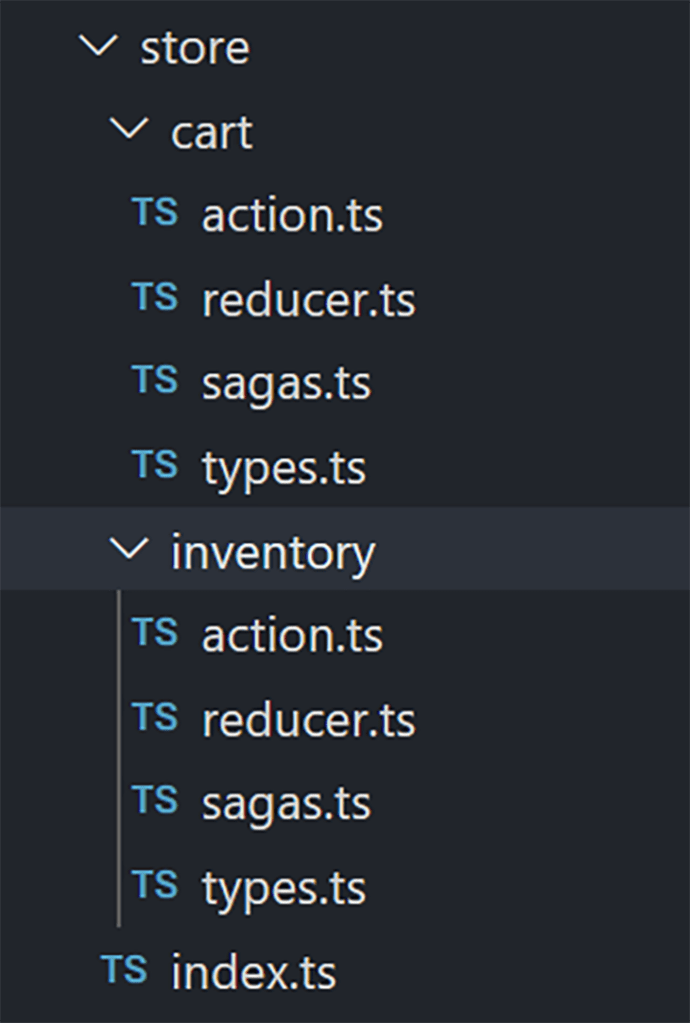Open action.ts in the cart folder
The image size is (690, 1023).
[292, 215]
